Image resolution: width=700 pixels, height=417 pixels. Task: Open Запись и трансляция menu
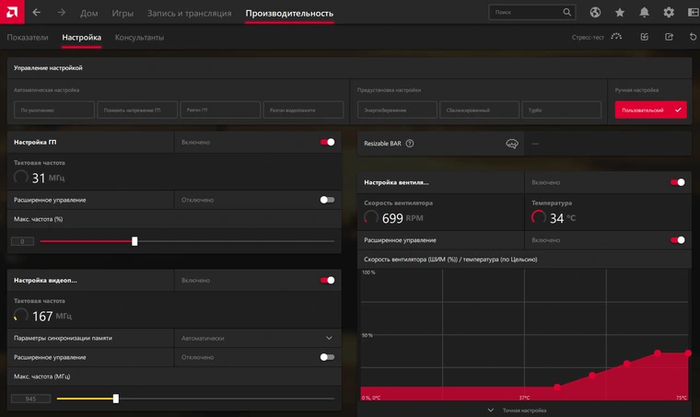tap(190, 13)
